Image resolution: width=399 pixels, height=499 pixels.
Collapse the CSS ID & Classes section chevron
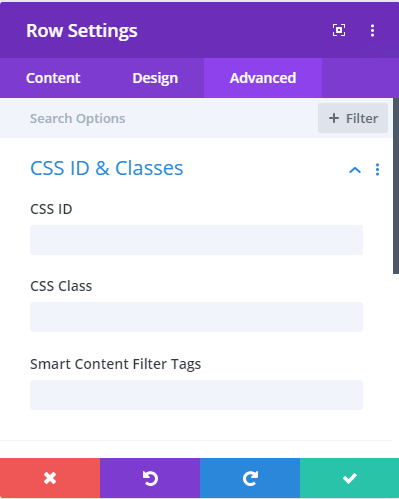[x=355, y=170]
